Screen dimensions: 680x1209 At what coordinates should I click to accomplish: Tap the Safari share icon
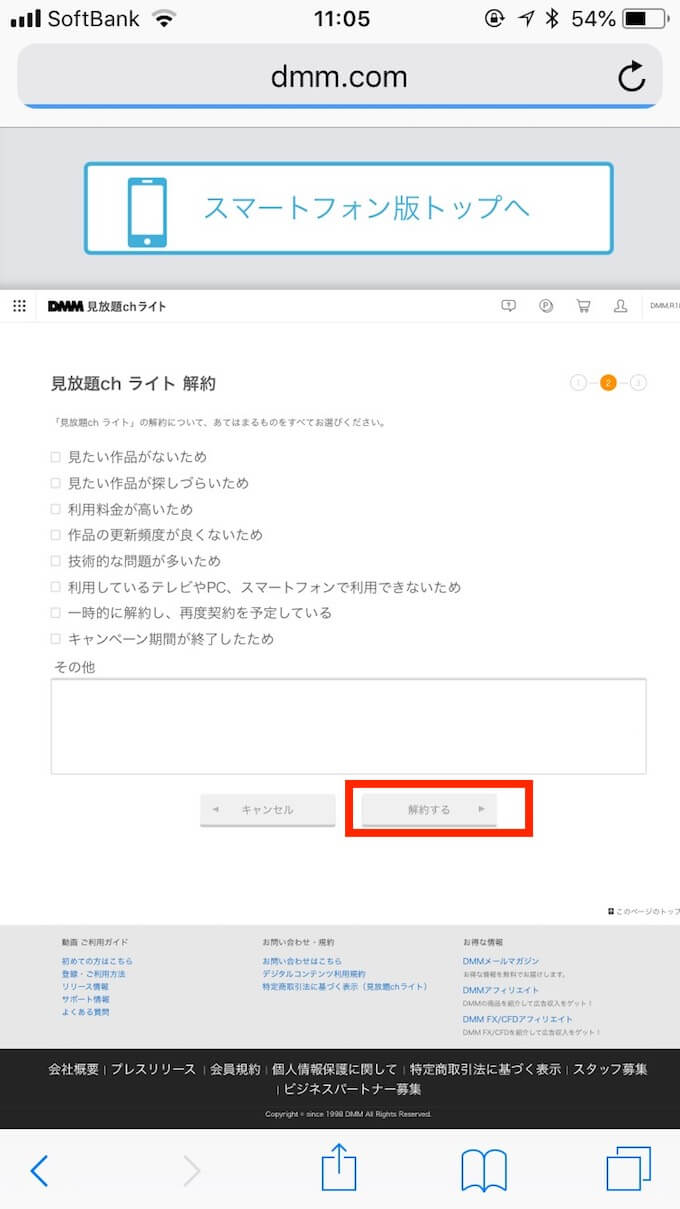pos(338,1167)
